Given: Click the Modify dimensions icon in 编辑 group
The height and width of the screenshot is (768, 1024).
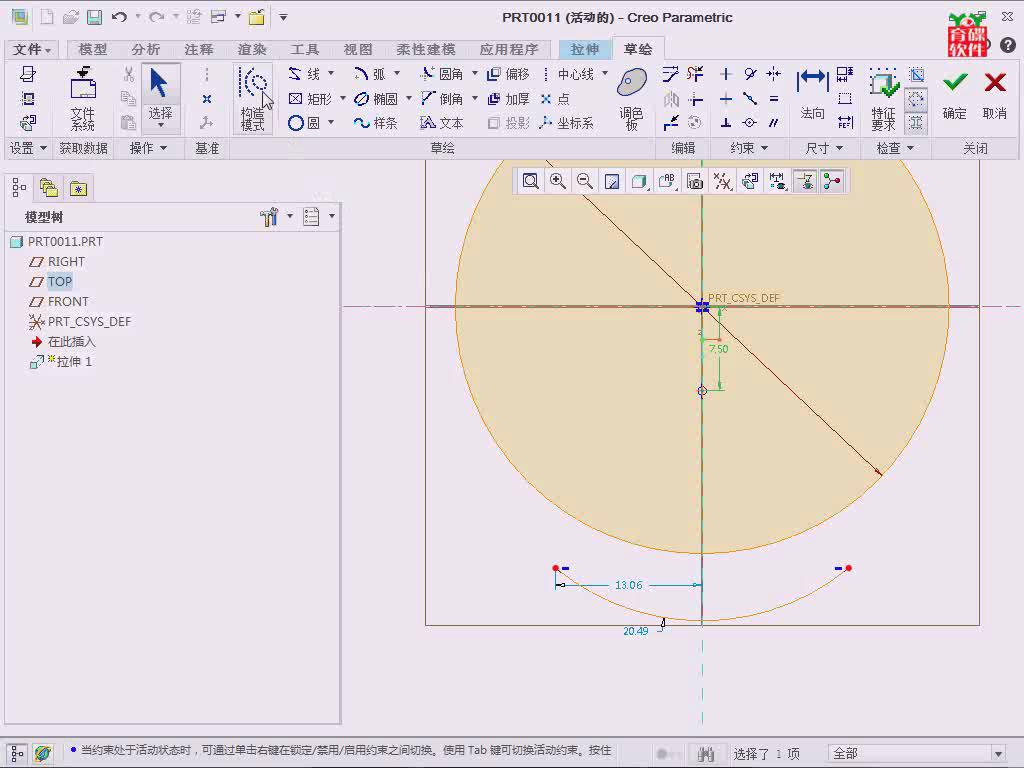Looking at the screenshot, I should (671, 74).
